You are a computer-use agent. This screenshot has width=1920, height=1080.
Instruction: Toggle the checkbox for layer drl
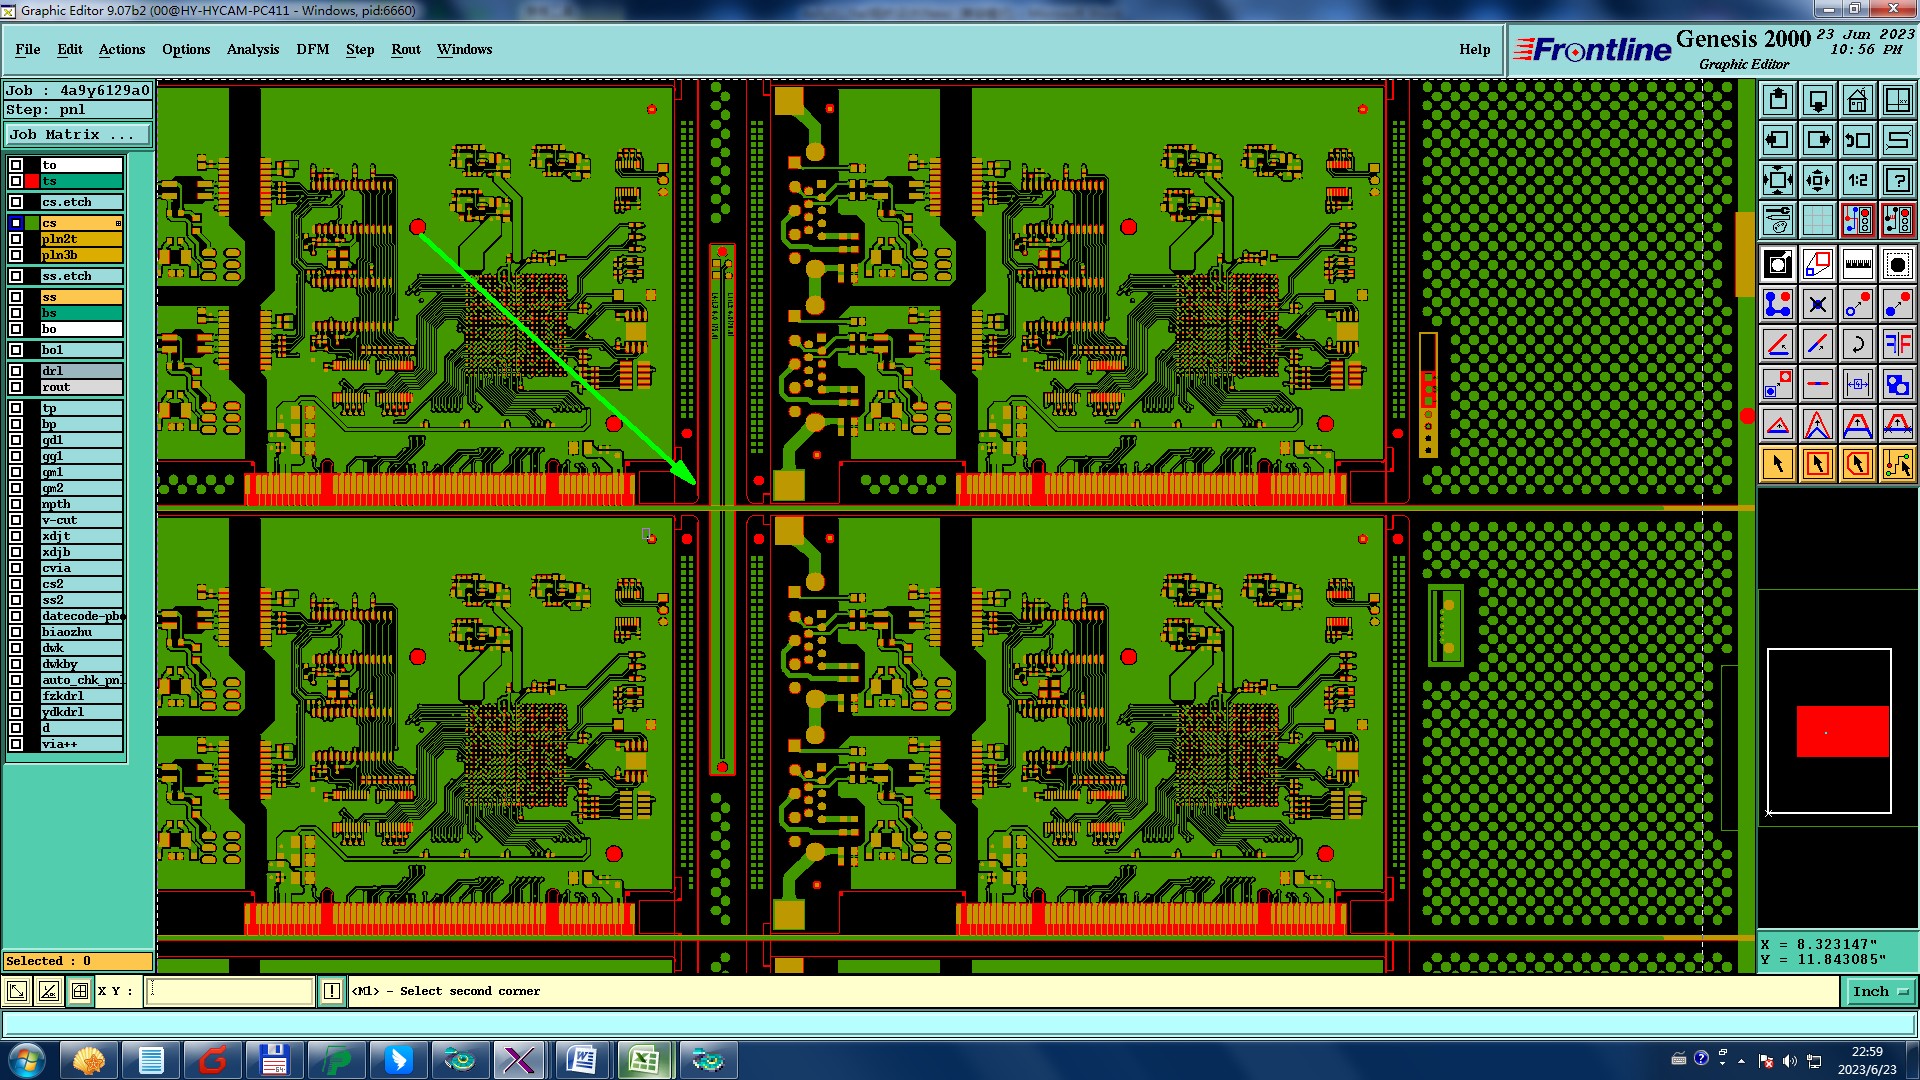point(16,371)
